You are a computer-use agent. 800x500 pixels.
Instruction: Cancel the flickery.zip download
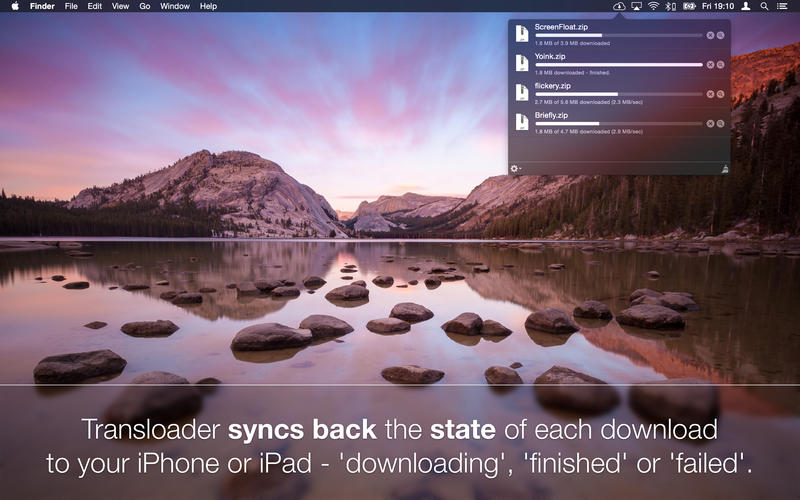710,94
